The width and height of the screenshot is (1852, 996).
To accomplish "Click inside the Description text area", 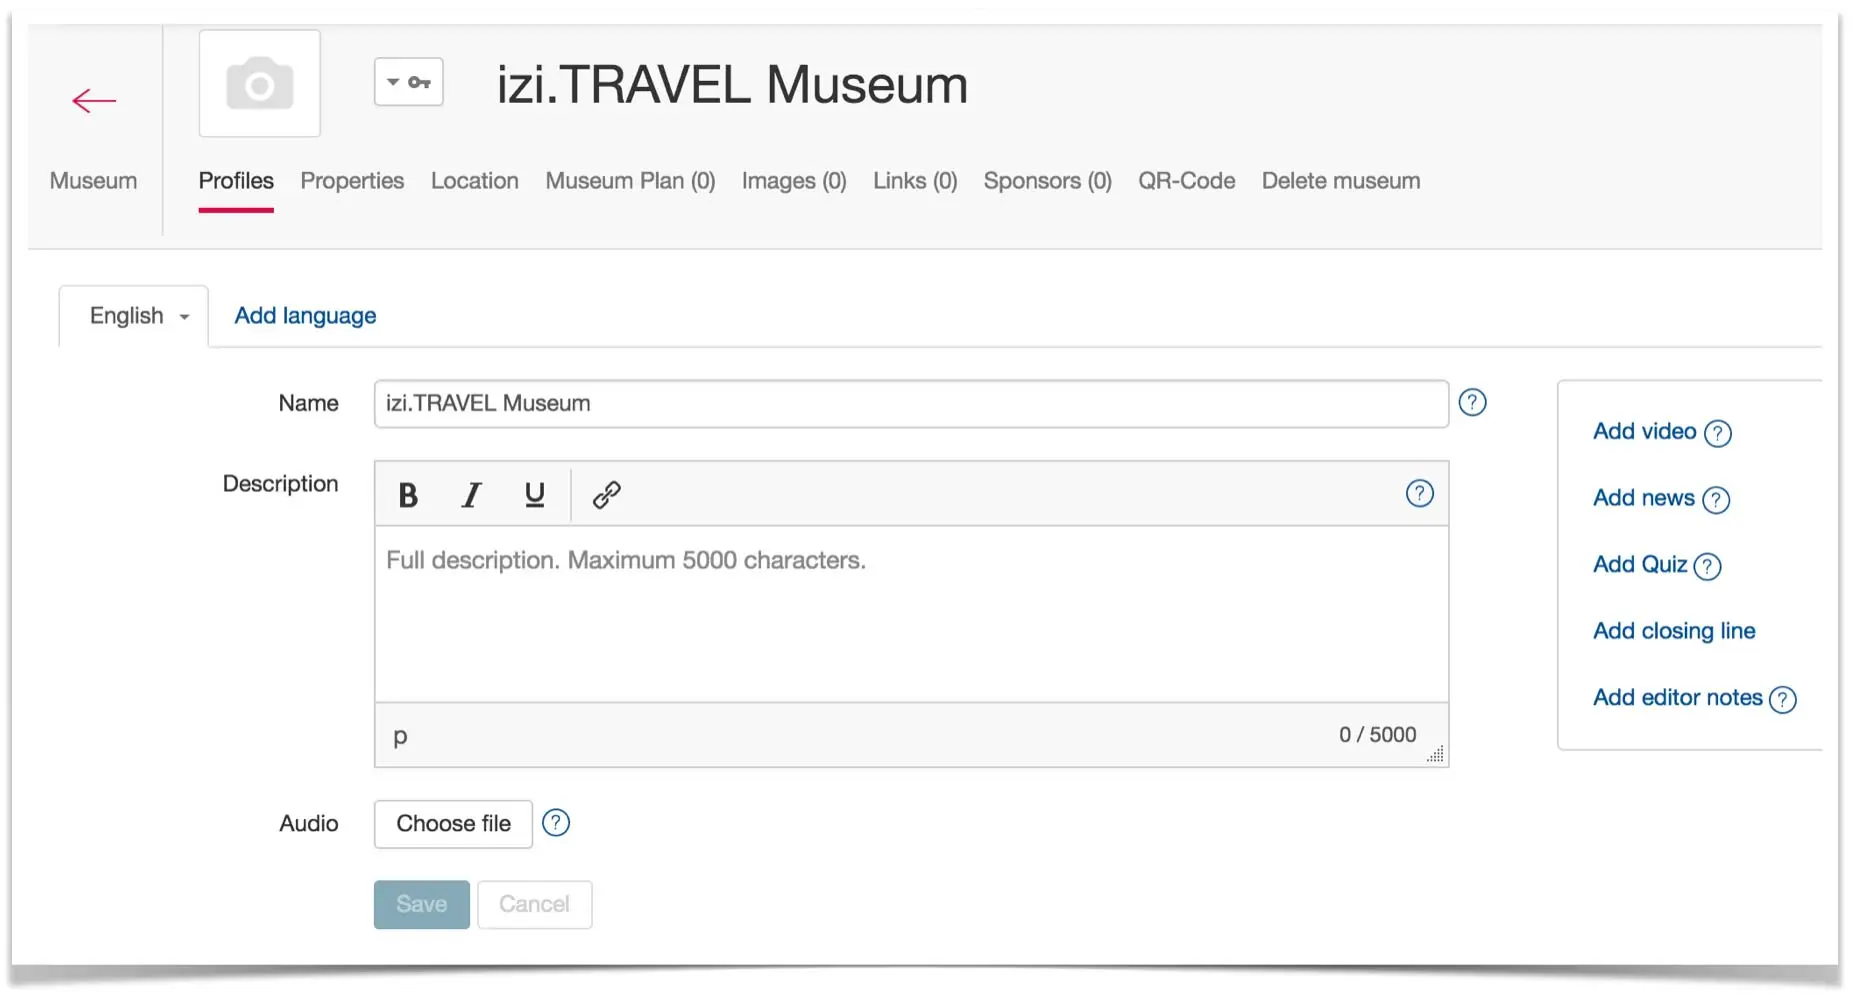I will pyautogui.click(x=911, y=614).
